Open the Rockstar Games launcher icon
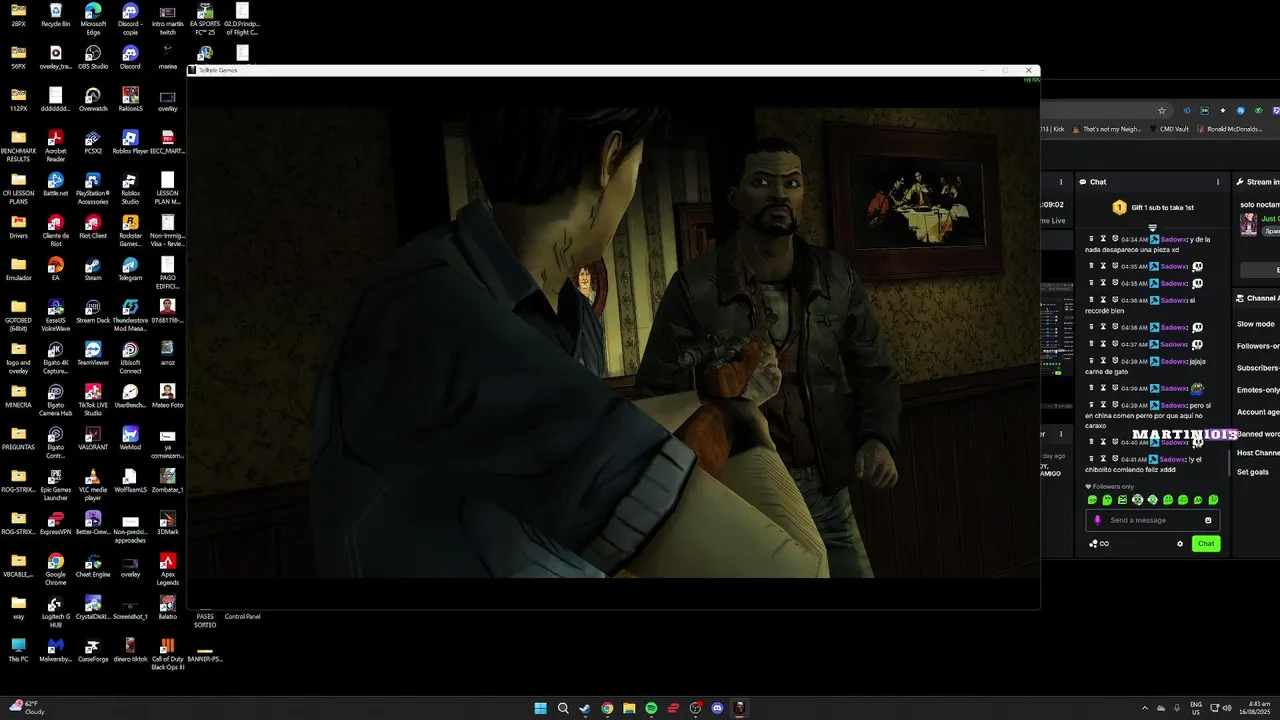Image resolution: width=1280 pixels, height=720 pixels. click(x=130, y=229)
